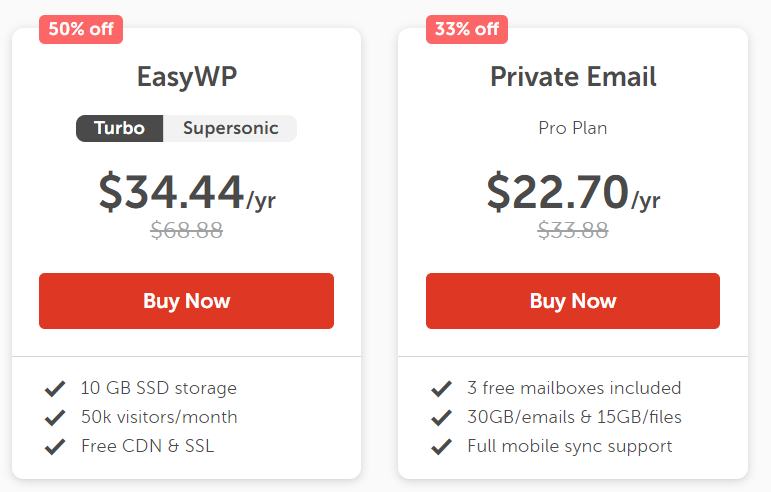Click Buy Now for EasyWP
This screenshot has width=771, height=492.
[186, 301]
